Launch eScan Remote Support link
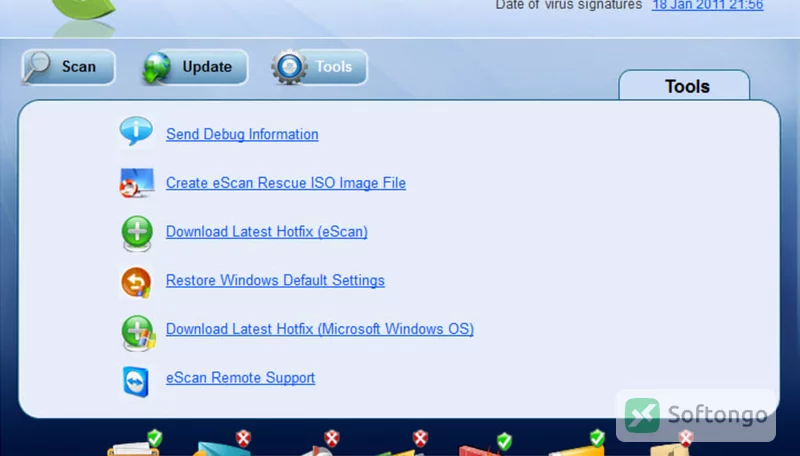 [240, 377]
